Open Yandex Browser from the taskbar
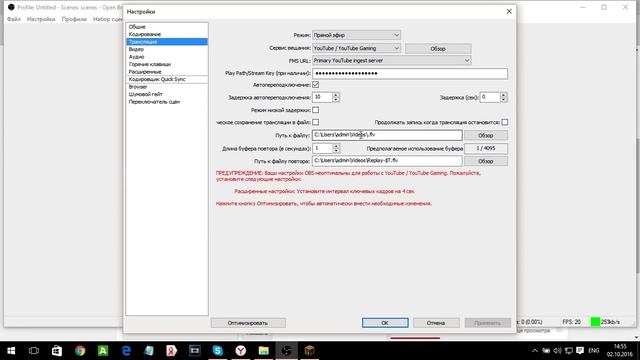Viewport: 640px width, 360px height. [241, 351]
